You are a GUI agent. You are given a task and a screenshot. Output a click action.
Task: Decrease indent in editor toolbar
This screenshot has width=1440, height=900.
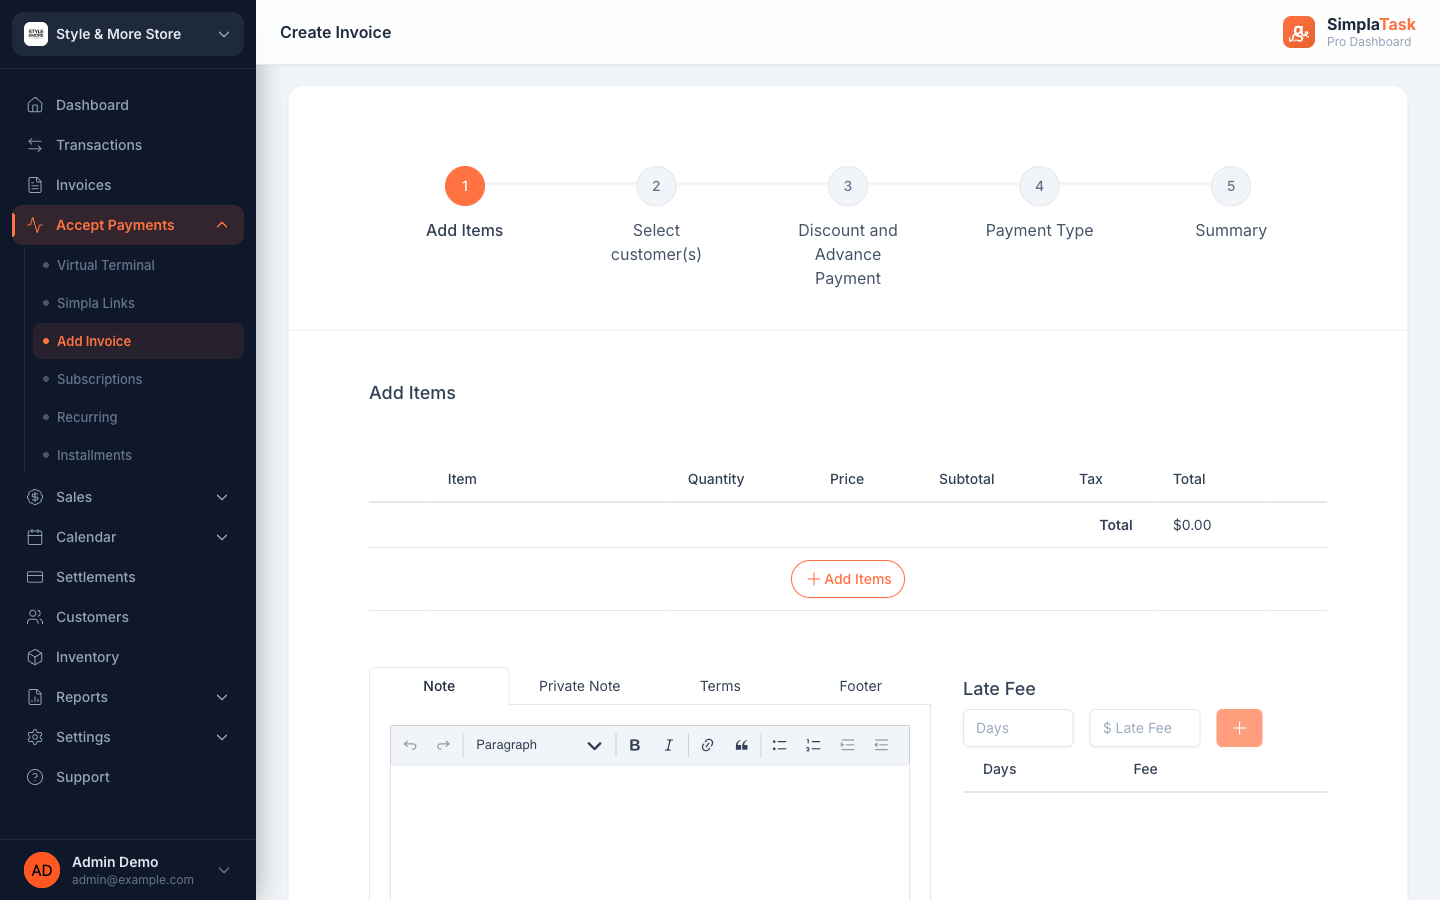pyautogui.click(x=882, y=745)
